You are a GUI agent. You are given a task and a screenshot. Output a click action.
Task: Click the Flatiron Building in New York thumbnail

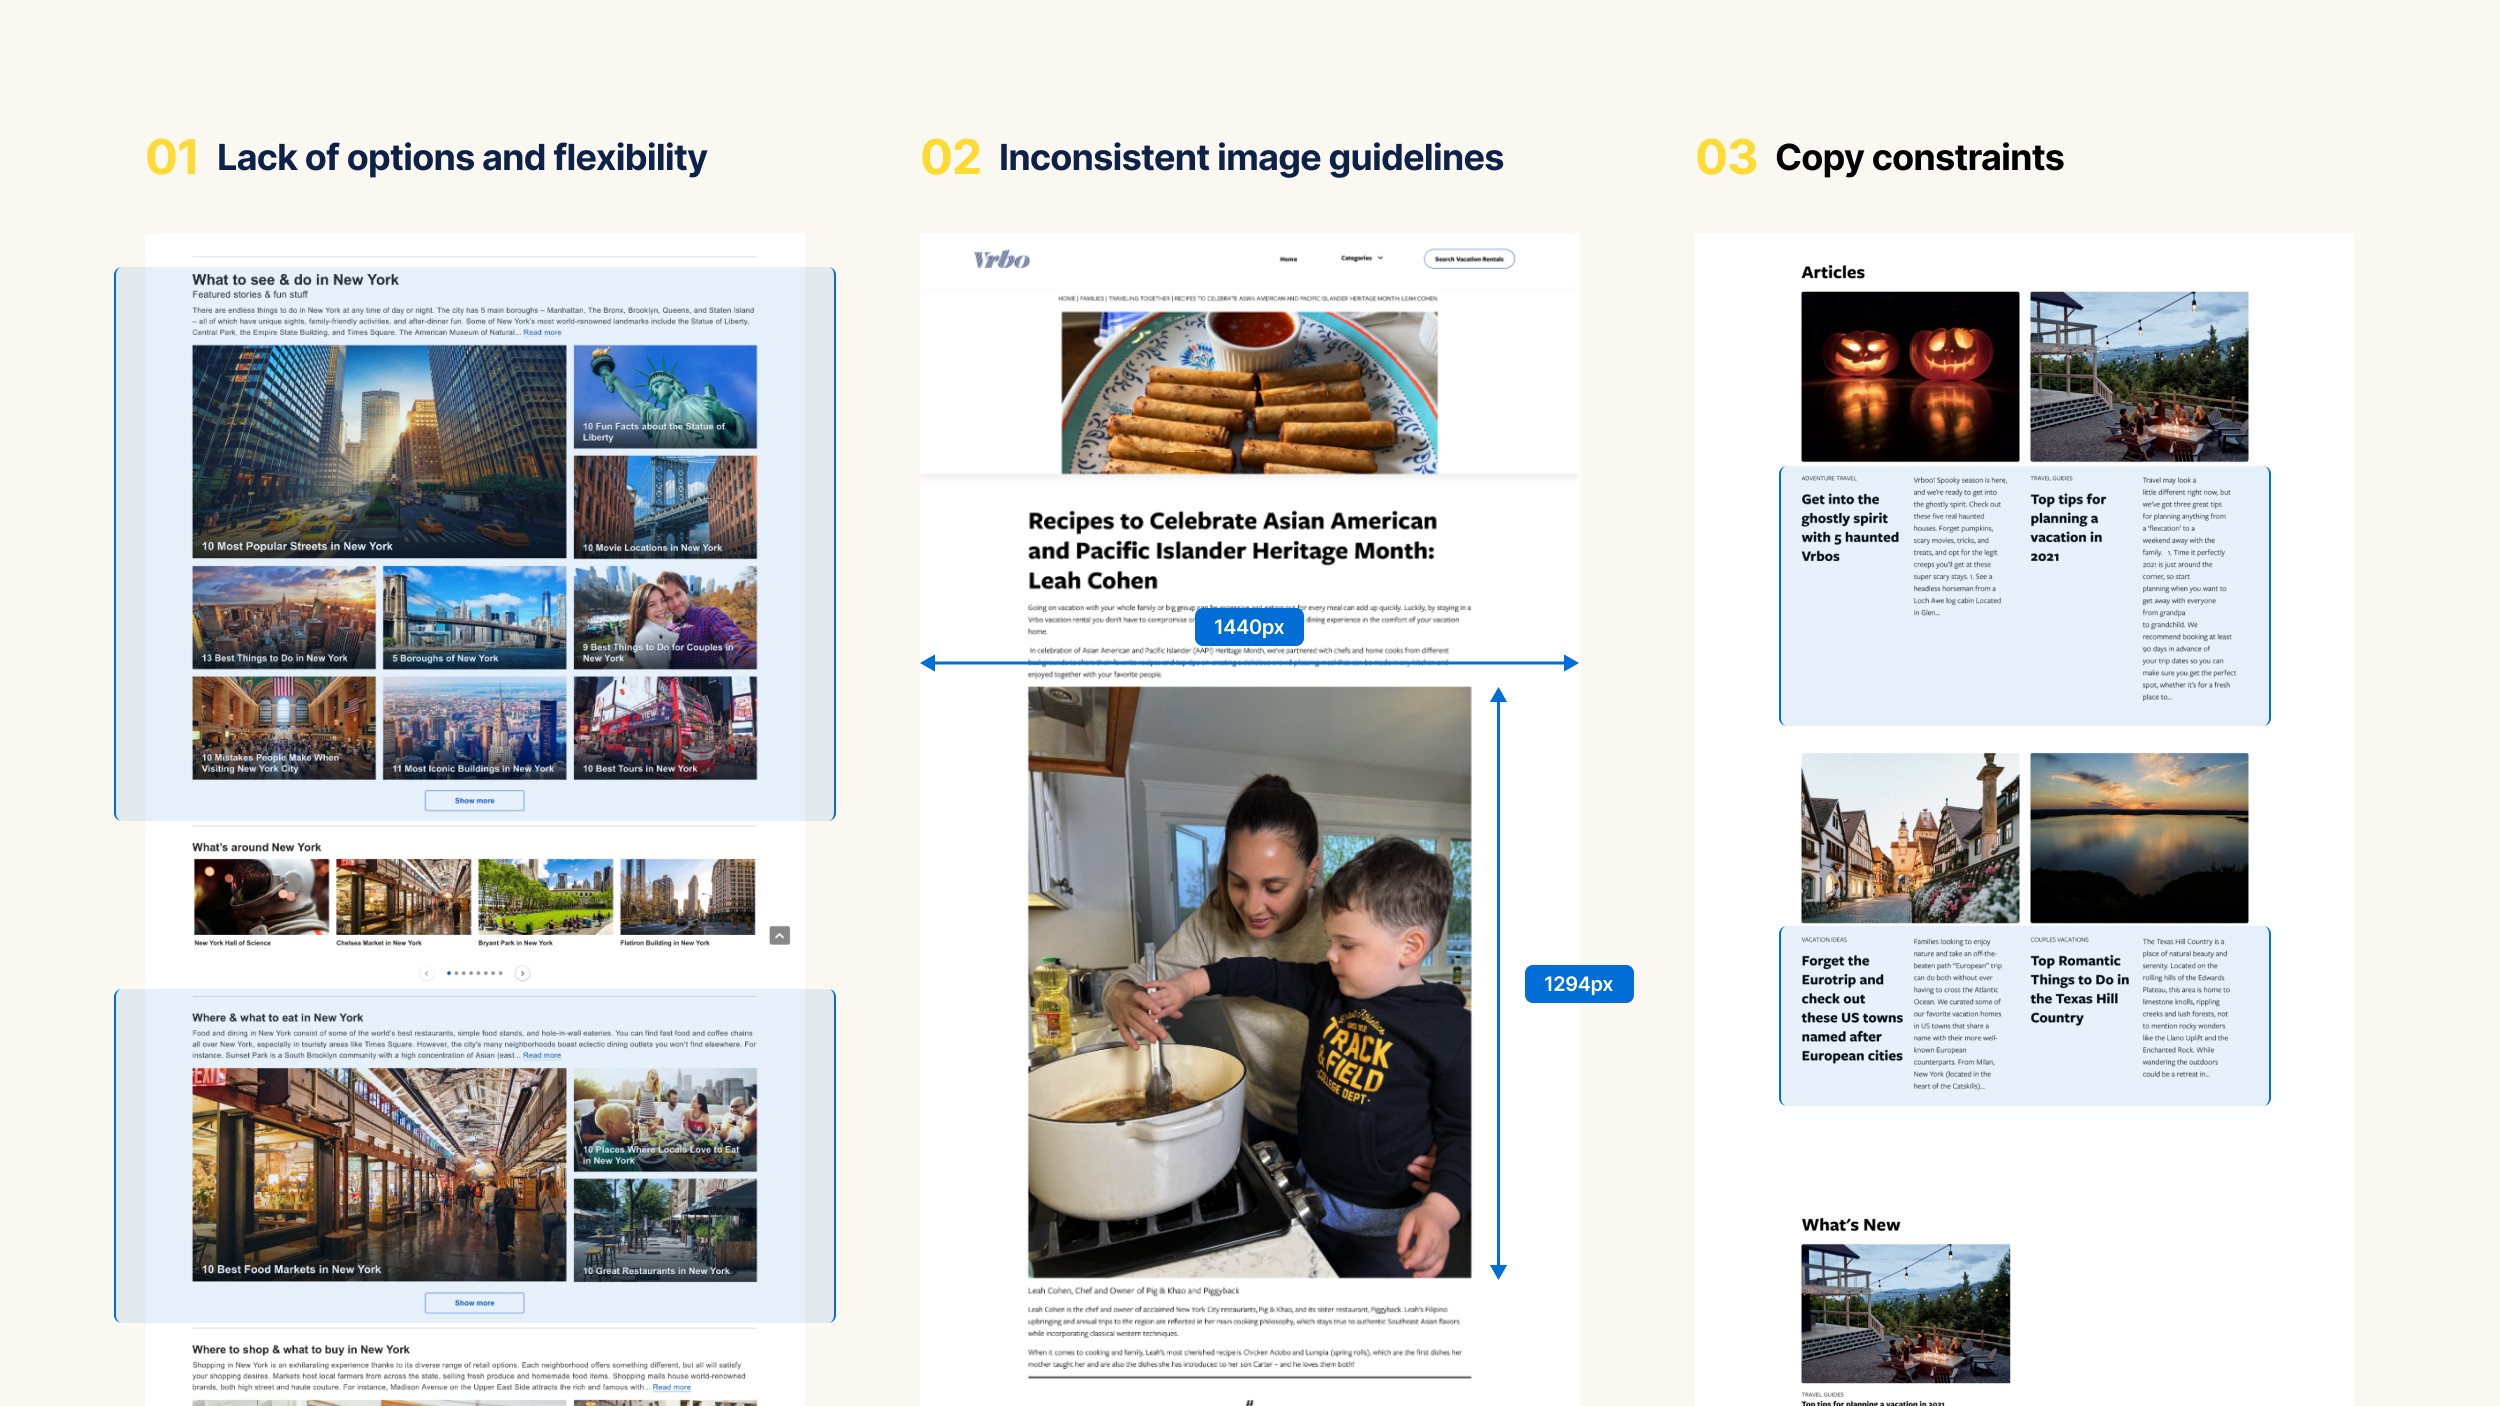(x=687, y=897)
